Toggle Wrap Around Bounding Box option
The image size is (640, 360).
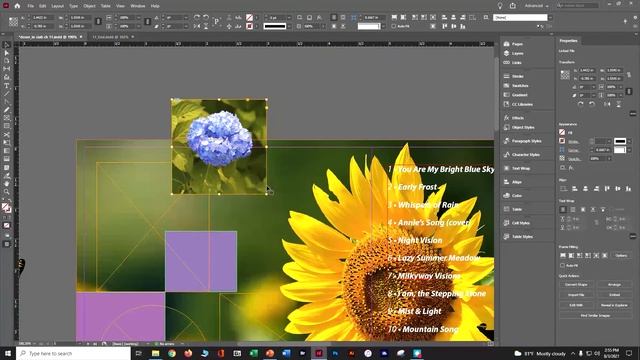pos(573,209)
